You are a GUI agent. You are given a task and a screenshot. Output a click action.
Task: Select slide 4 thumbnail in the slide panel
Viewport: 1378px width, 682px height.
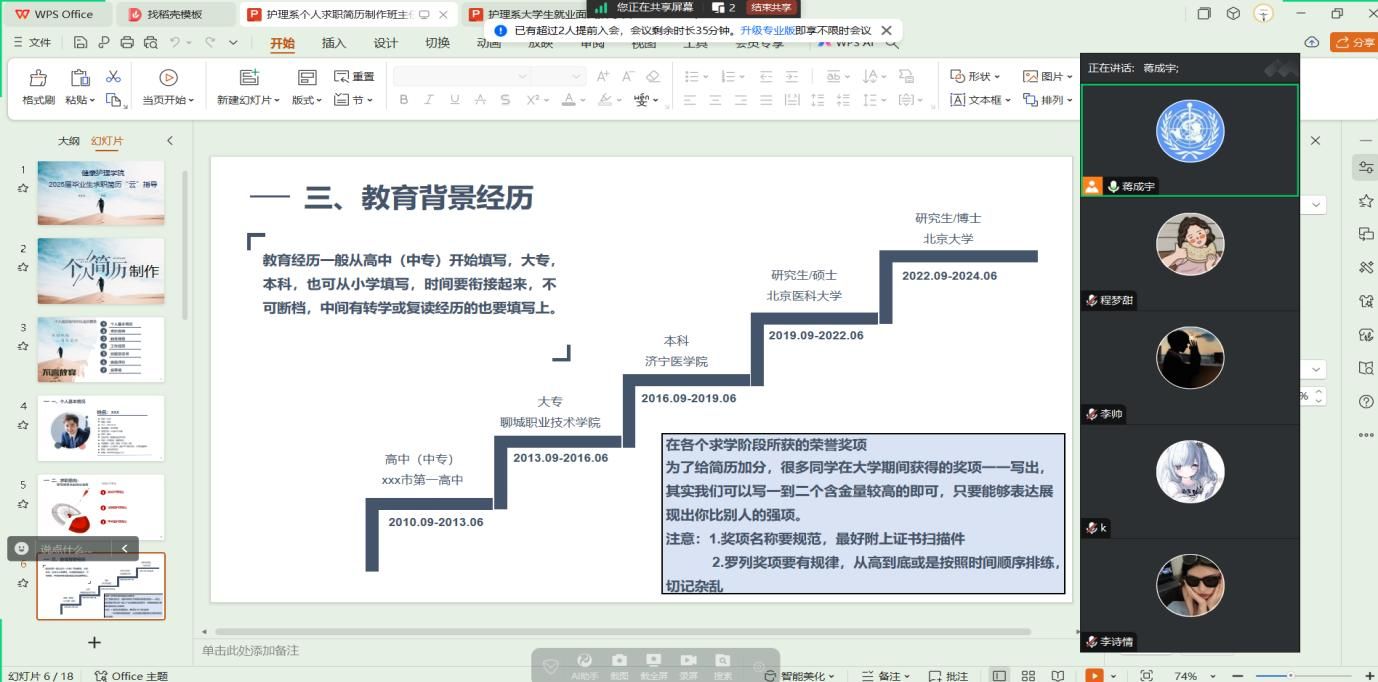click(x=101, y=428)
